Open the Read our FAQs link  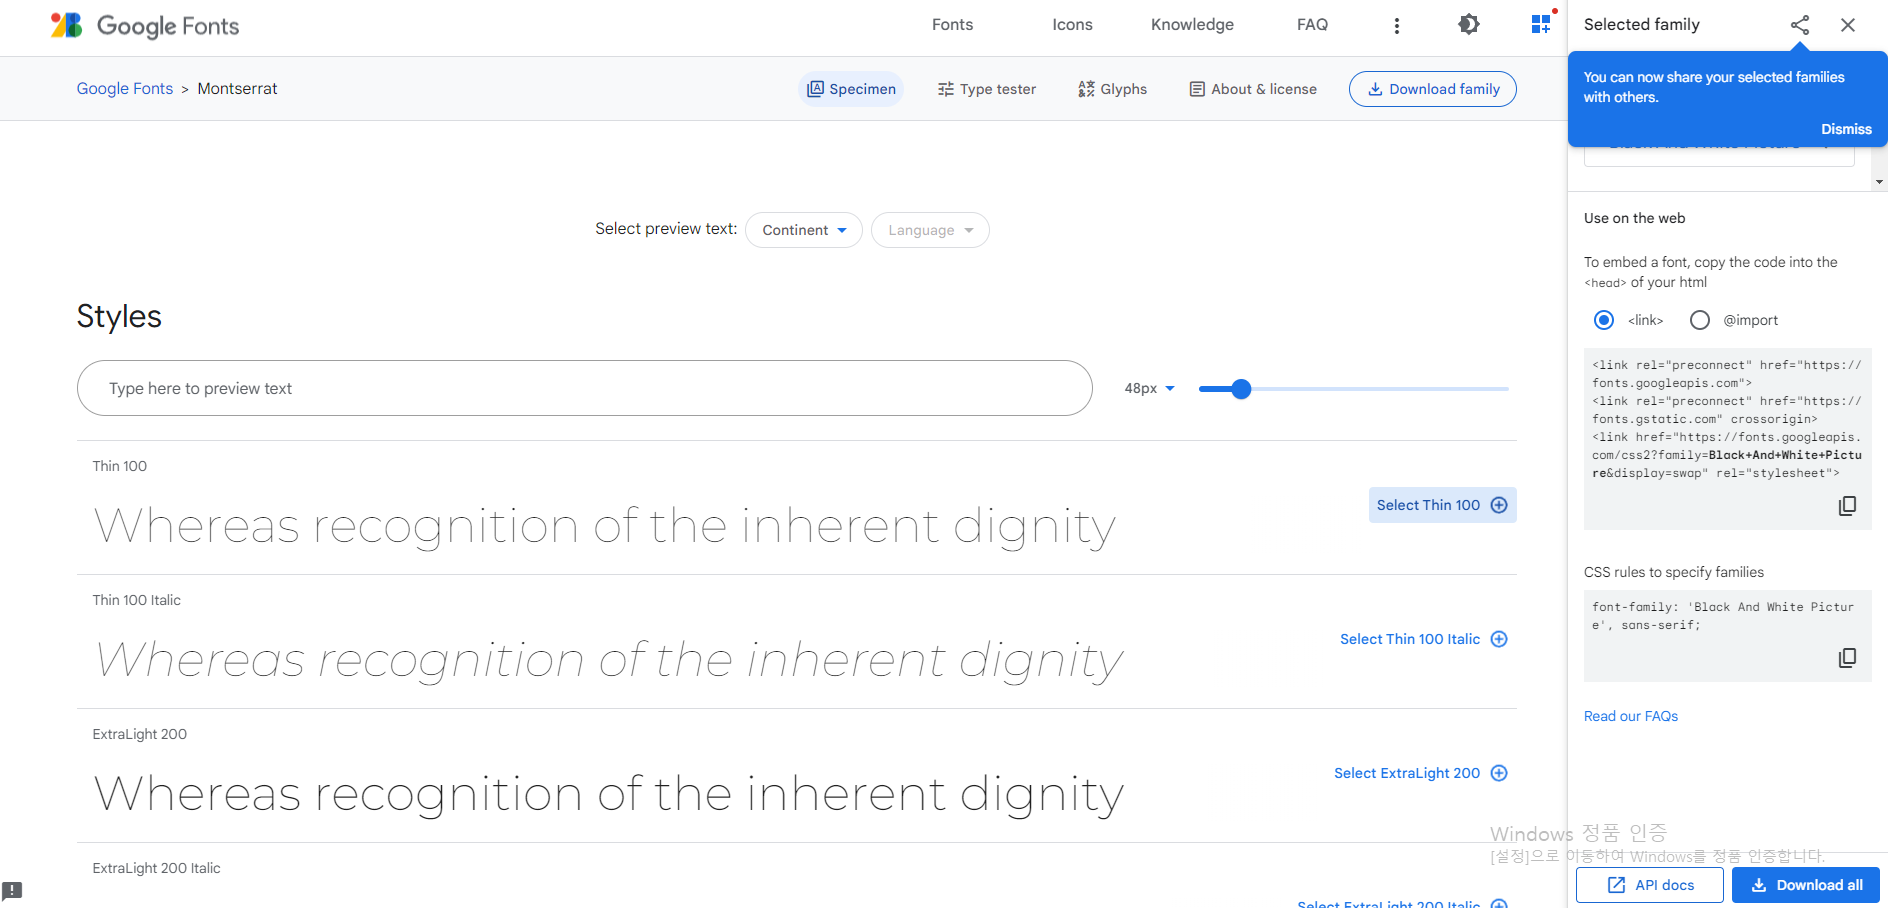1631,716
